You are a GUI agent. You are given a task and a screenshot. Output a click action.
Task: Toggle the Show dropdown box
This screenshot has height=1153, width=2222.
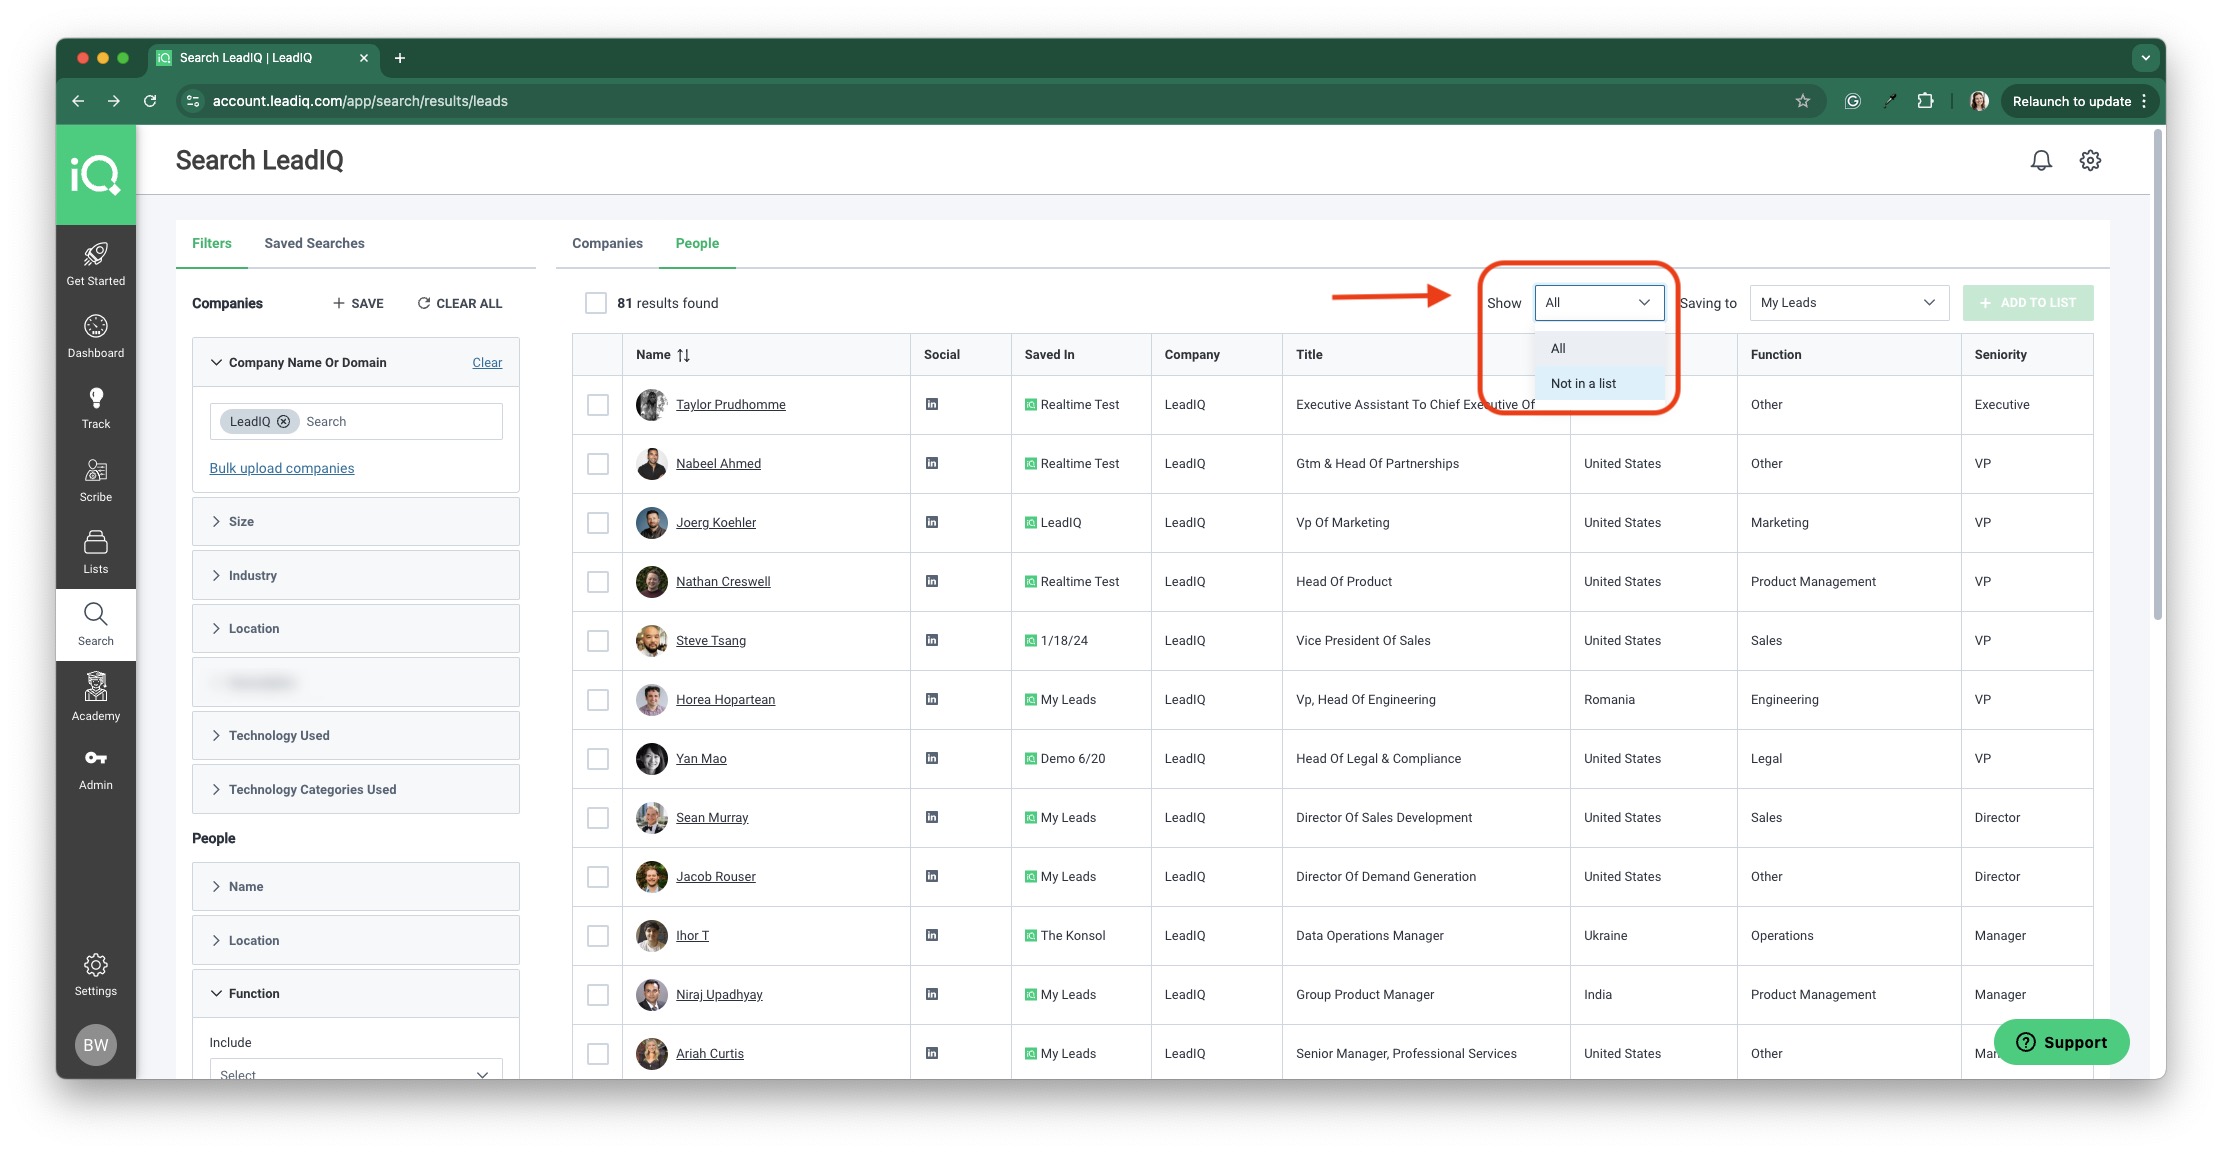pyautogui.click(x=1599, y=303)
